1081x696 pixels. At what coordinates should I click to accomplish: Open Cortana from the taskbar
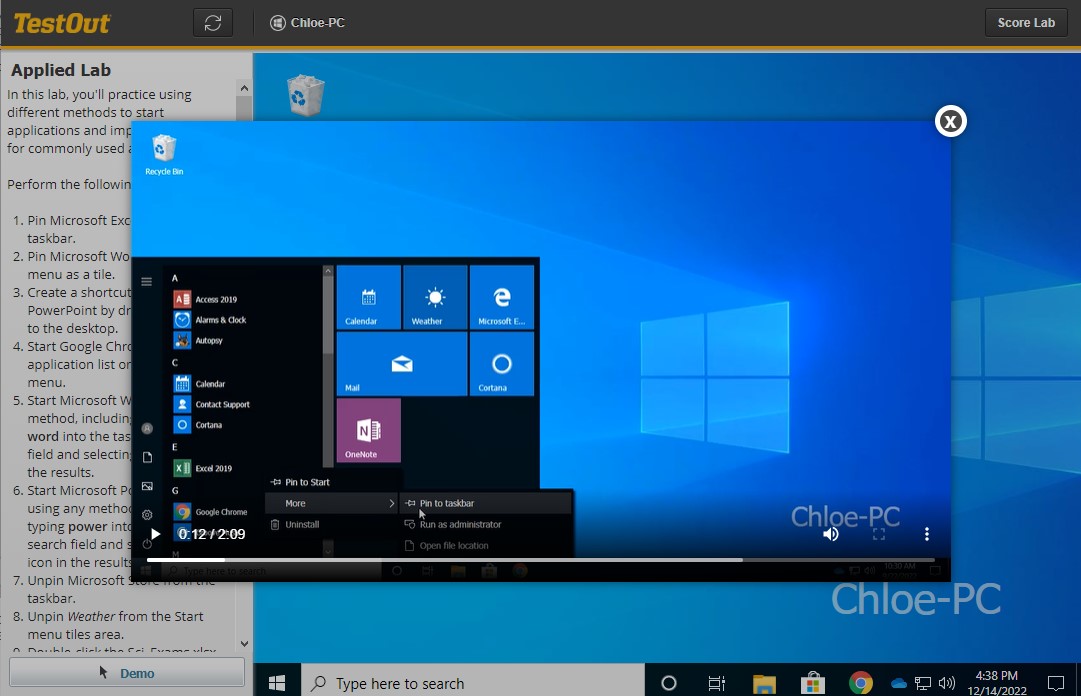point(669,683)
